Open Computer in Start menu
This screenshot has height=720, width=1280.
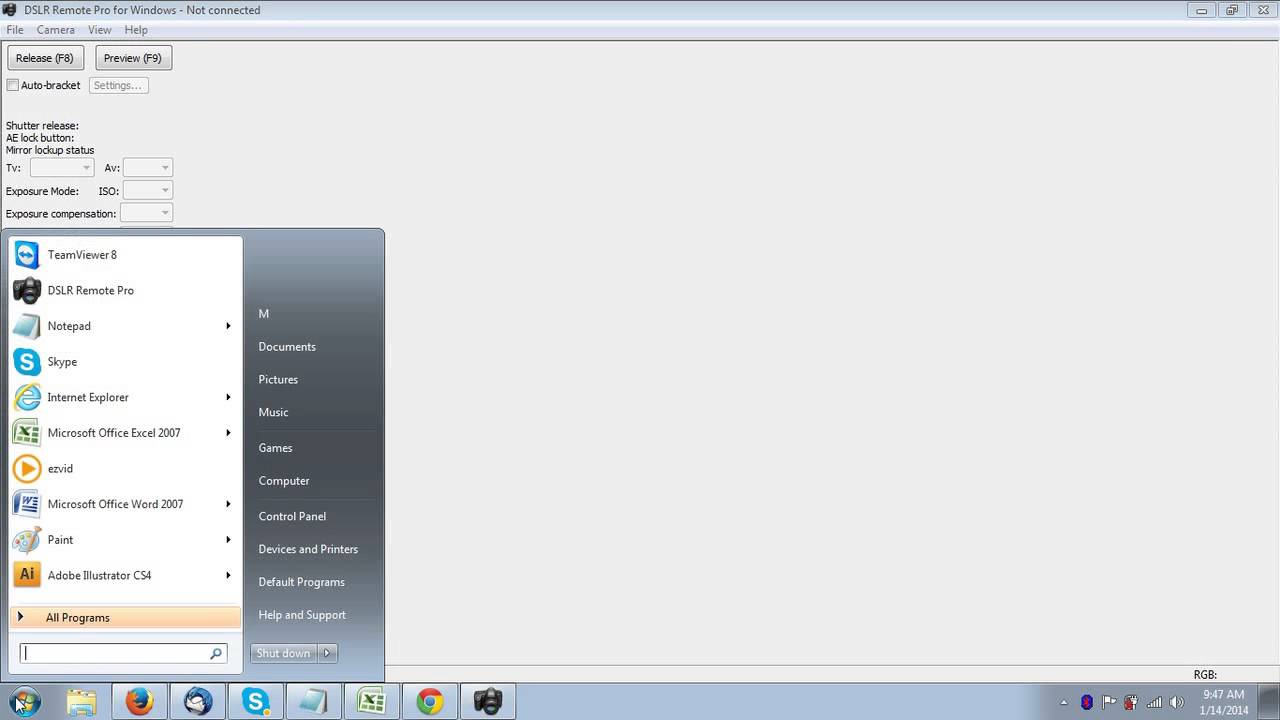click(284, 481)
